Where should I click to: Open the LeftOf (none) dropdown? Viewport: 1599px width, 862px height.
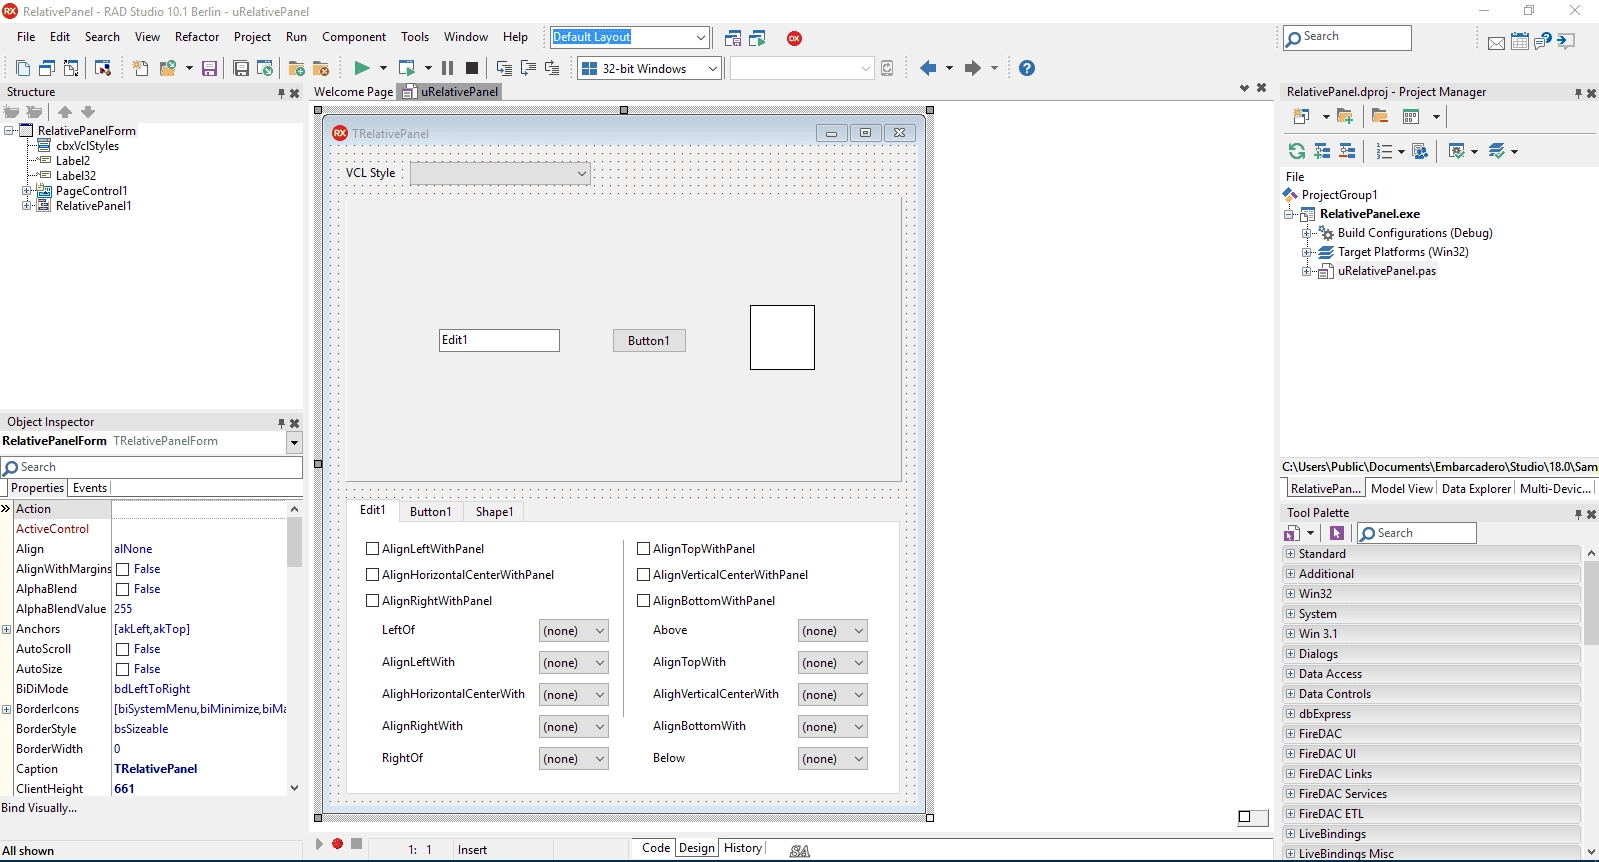[x=574, y=631]
